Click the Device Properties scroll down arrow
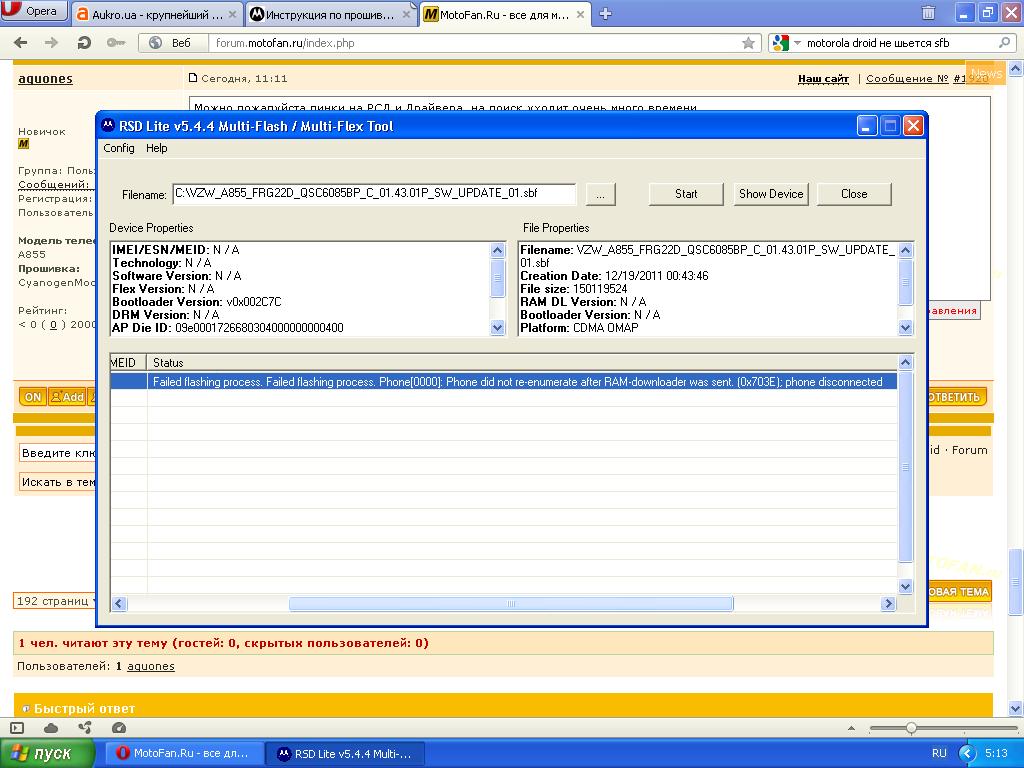1024x768 pixels. click(x=498, y=328)
